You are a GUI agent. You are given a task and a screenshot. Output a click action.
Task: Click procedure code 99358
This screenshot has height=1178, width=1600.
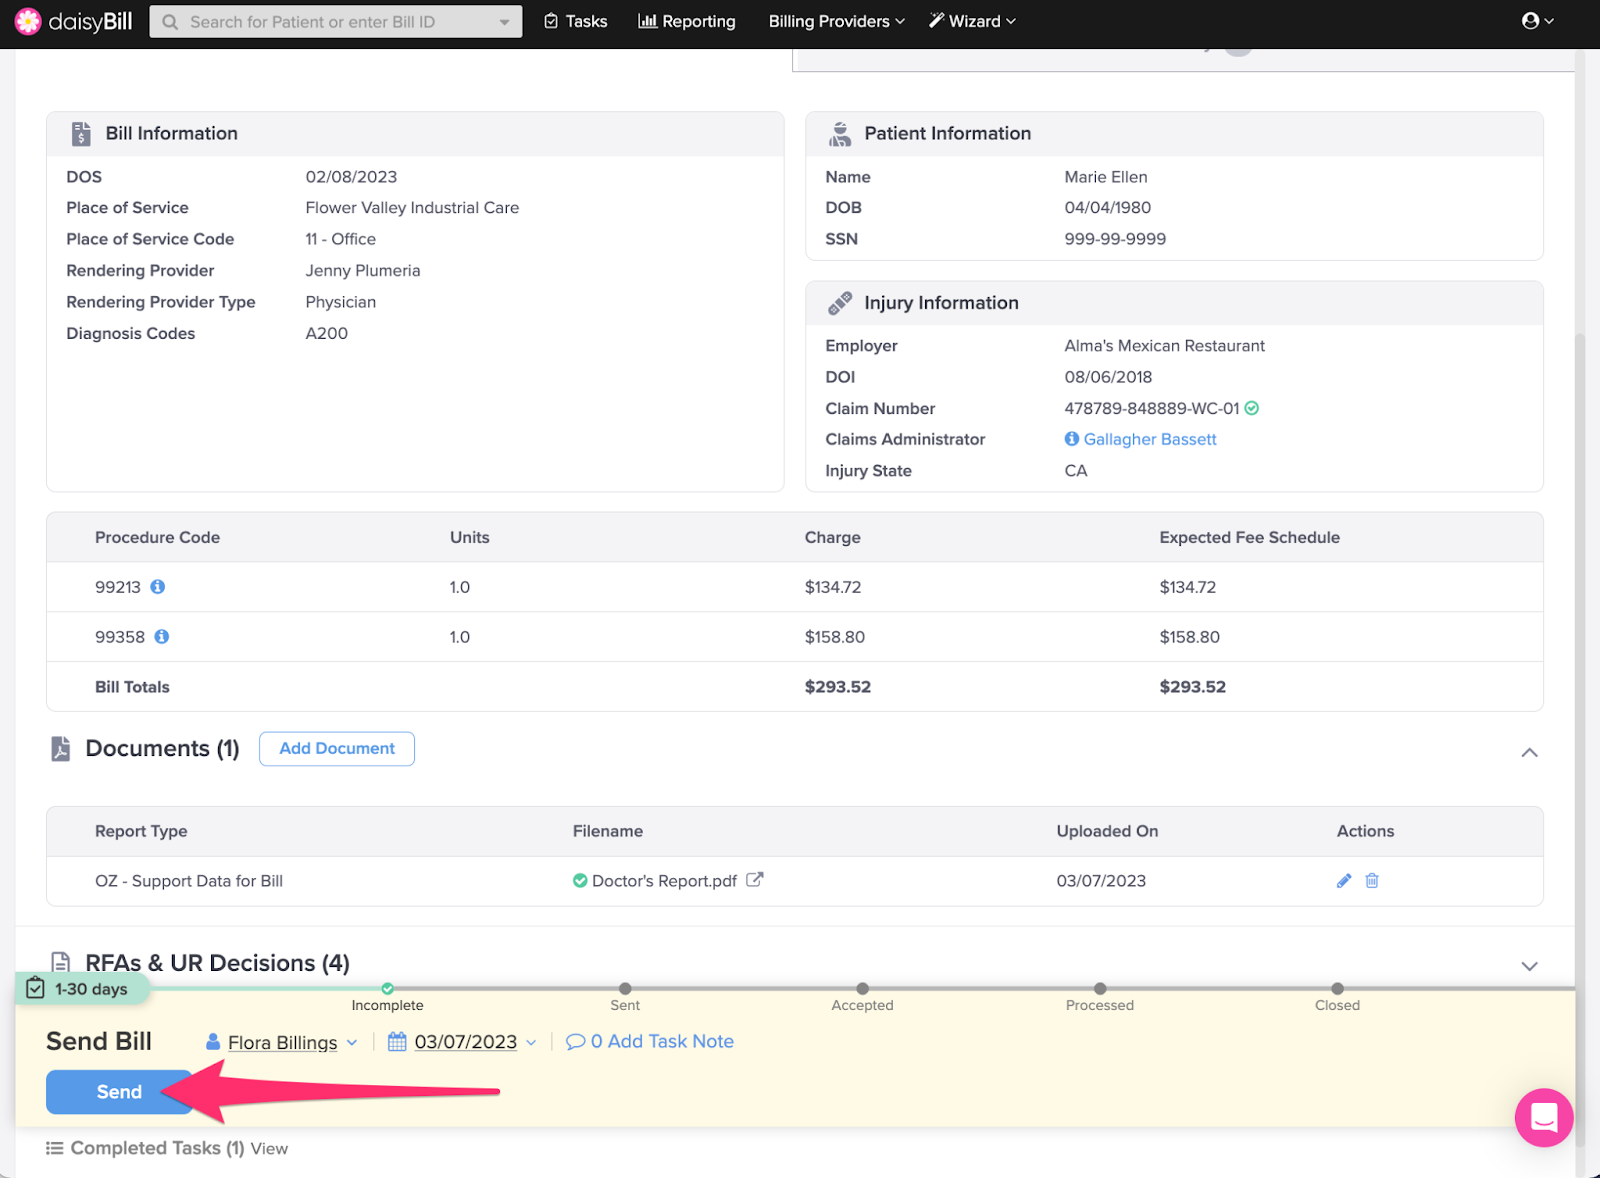coord(120,637)
